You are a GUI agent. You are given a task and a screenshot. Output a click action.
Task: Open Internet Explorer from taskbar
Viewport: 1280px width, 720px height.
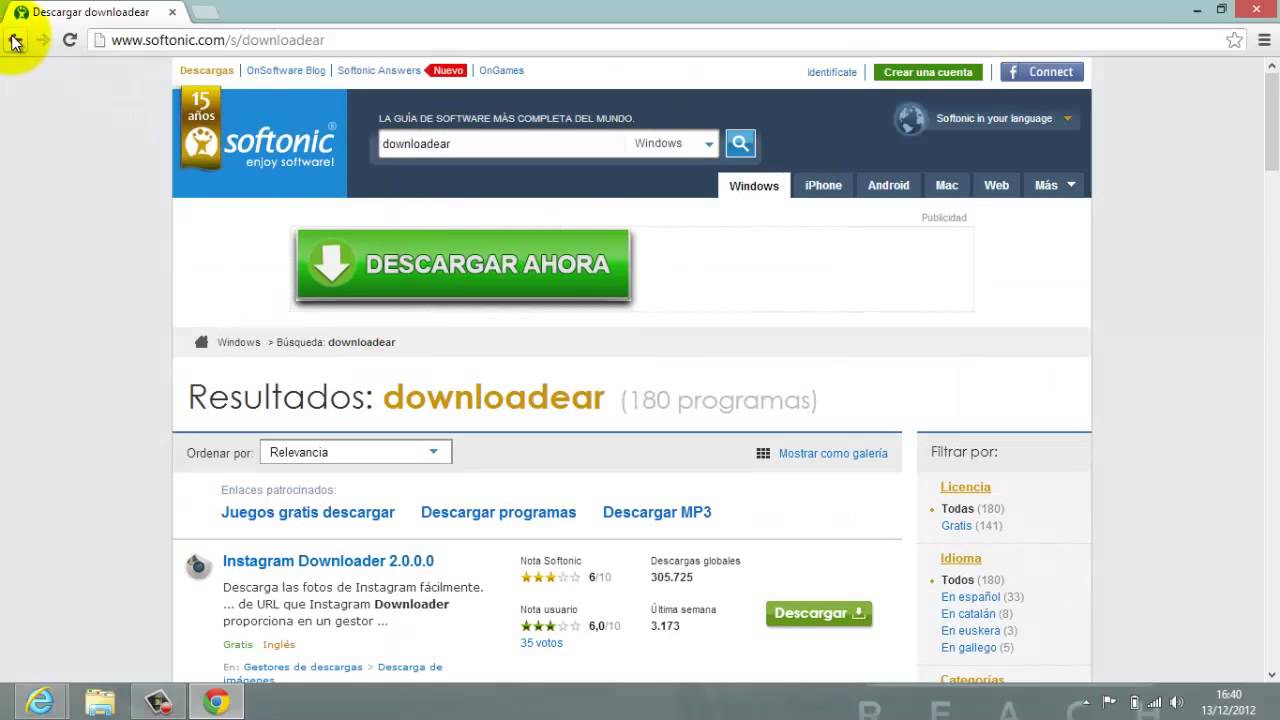pos(40,702)
